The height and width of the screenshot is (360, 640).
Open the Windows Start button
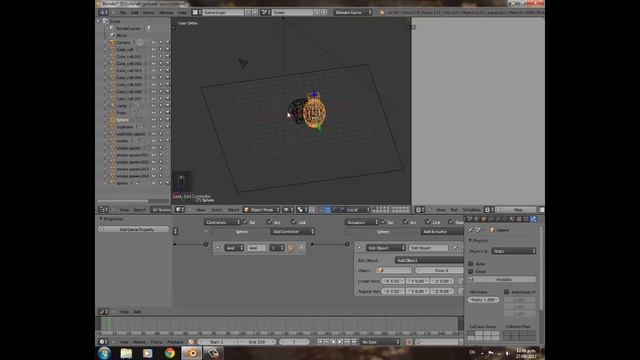104,353
